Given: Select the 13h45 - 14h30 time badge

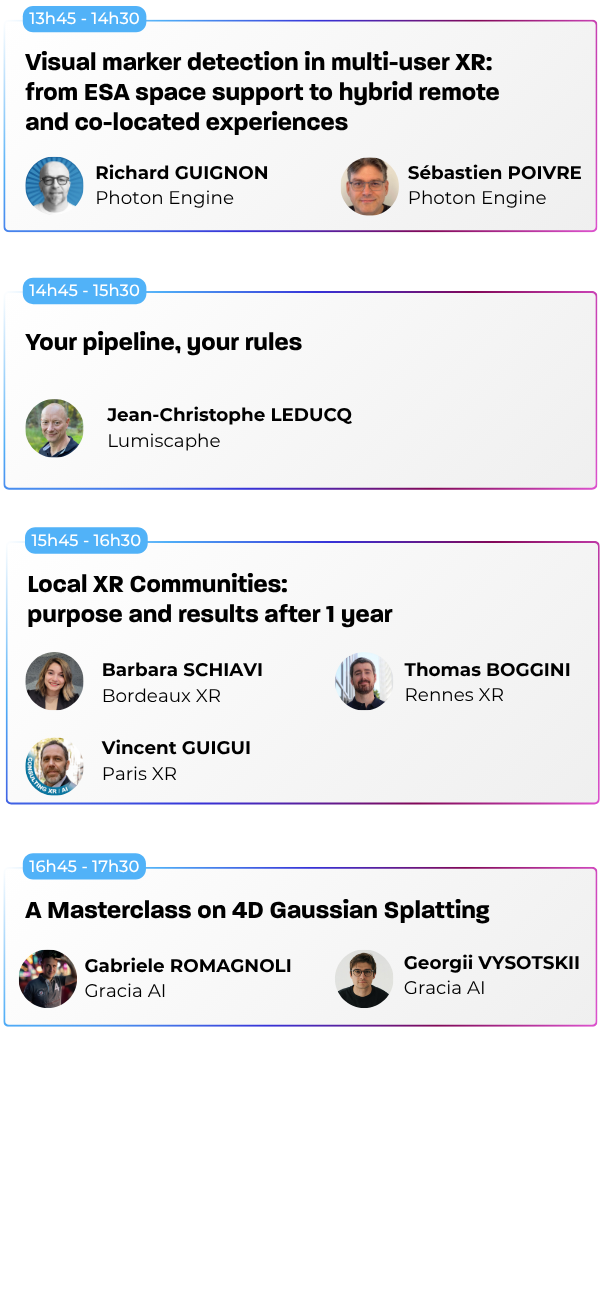Looking at the screenshot, I should click(84, 18).
